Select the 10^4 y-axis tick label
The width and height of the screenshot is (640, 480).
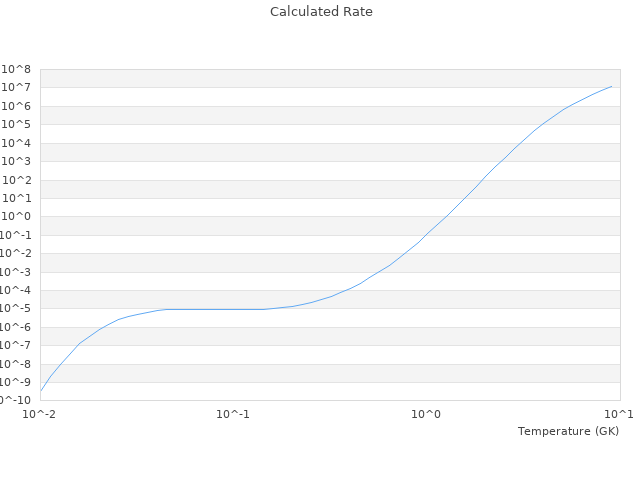[x=18, y=143]
